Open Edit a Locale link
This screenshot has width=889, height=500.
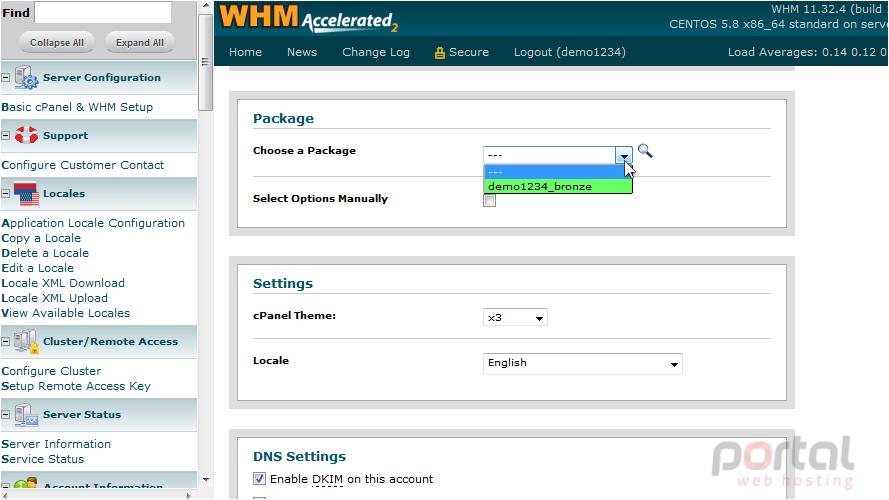37,268
